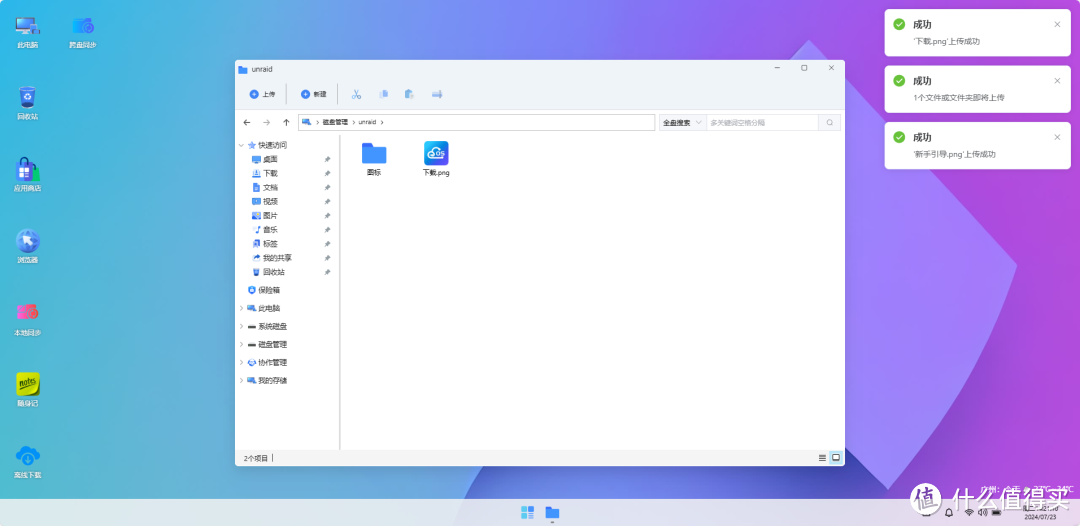The width and height of the screenshot is (1080, 526).
Task: Open 保险箱 in the sidebar
Action: click(264, 290)
